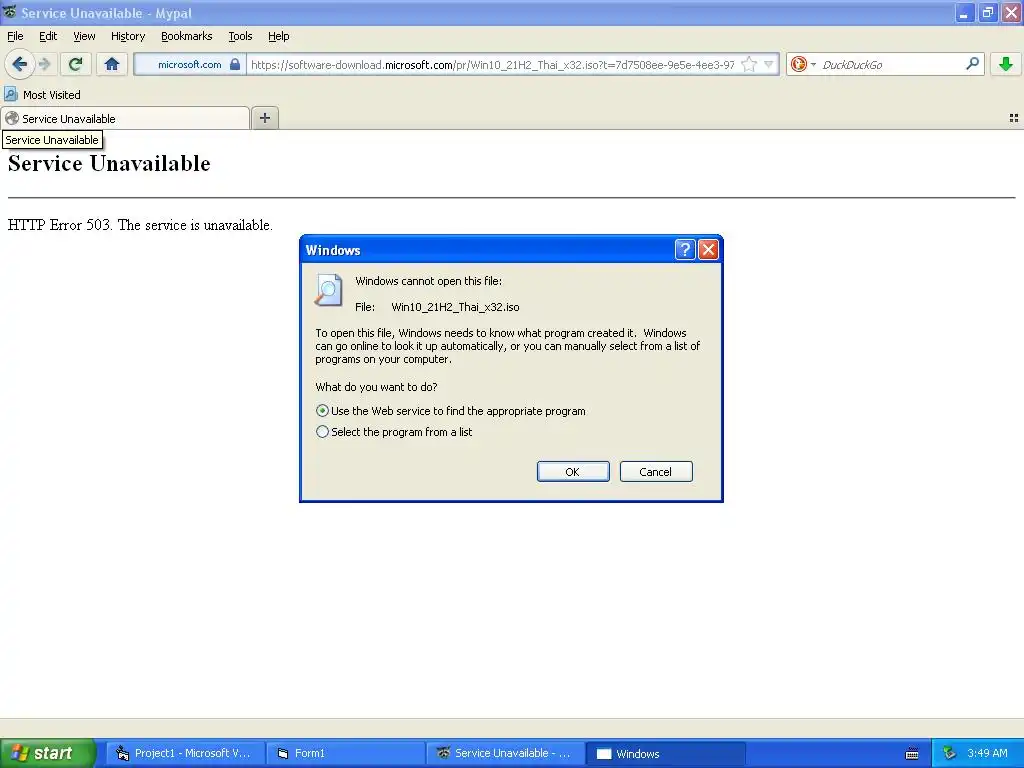The height and width of the screenshot is (768, 1024).
Task: Close the Windows dialog with red X
Action: 709,249
